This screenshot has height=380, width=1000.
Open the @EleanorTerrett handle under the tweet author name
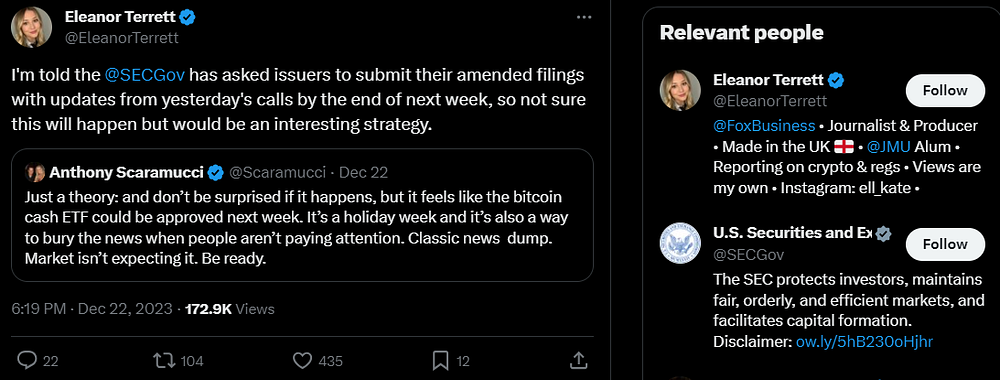pos(122,38)
